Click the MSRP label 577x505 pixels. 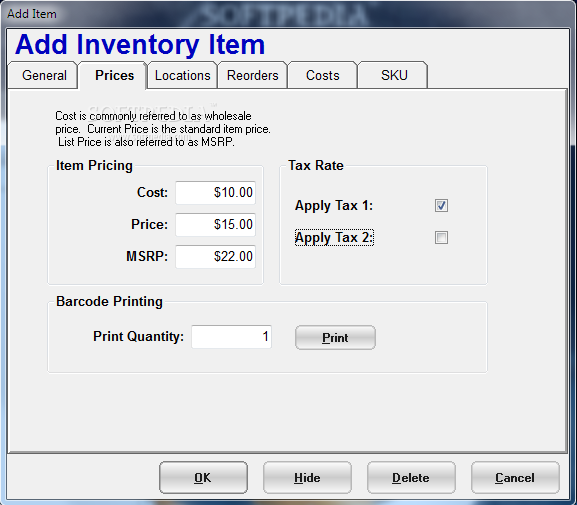click(147, 257)
